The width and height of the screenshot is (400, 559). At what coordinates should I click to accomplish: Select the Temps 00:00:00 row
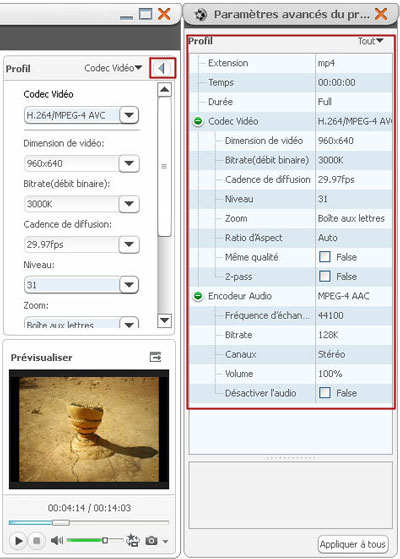291,82
